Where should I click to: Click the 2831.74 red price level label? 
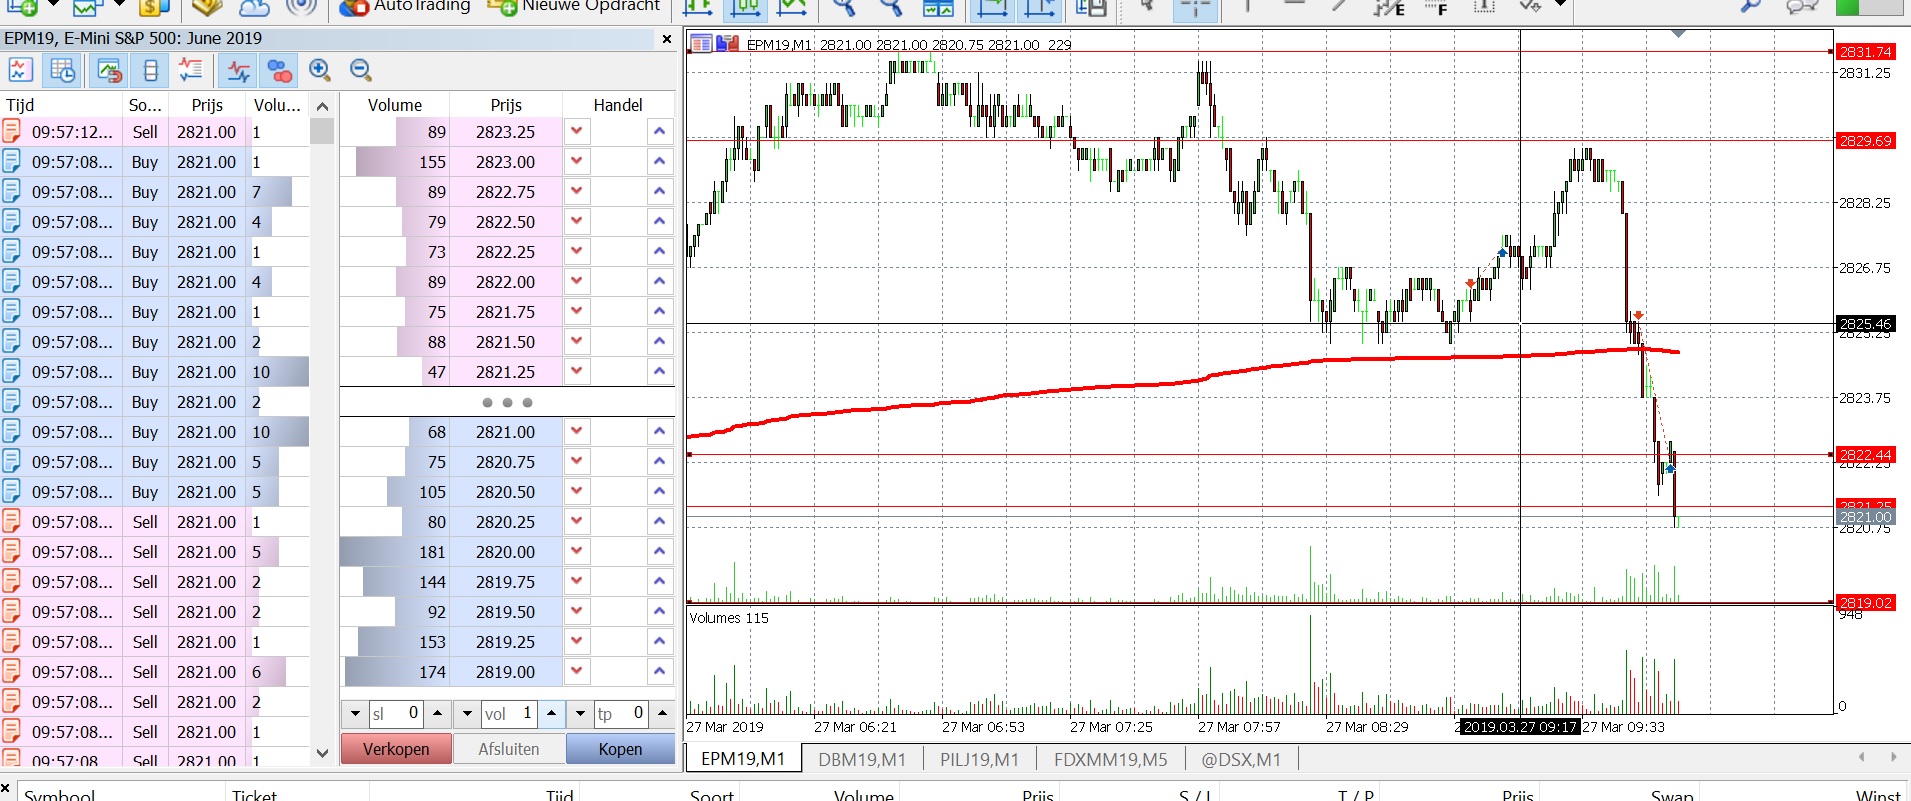1865,52
